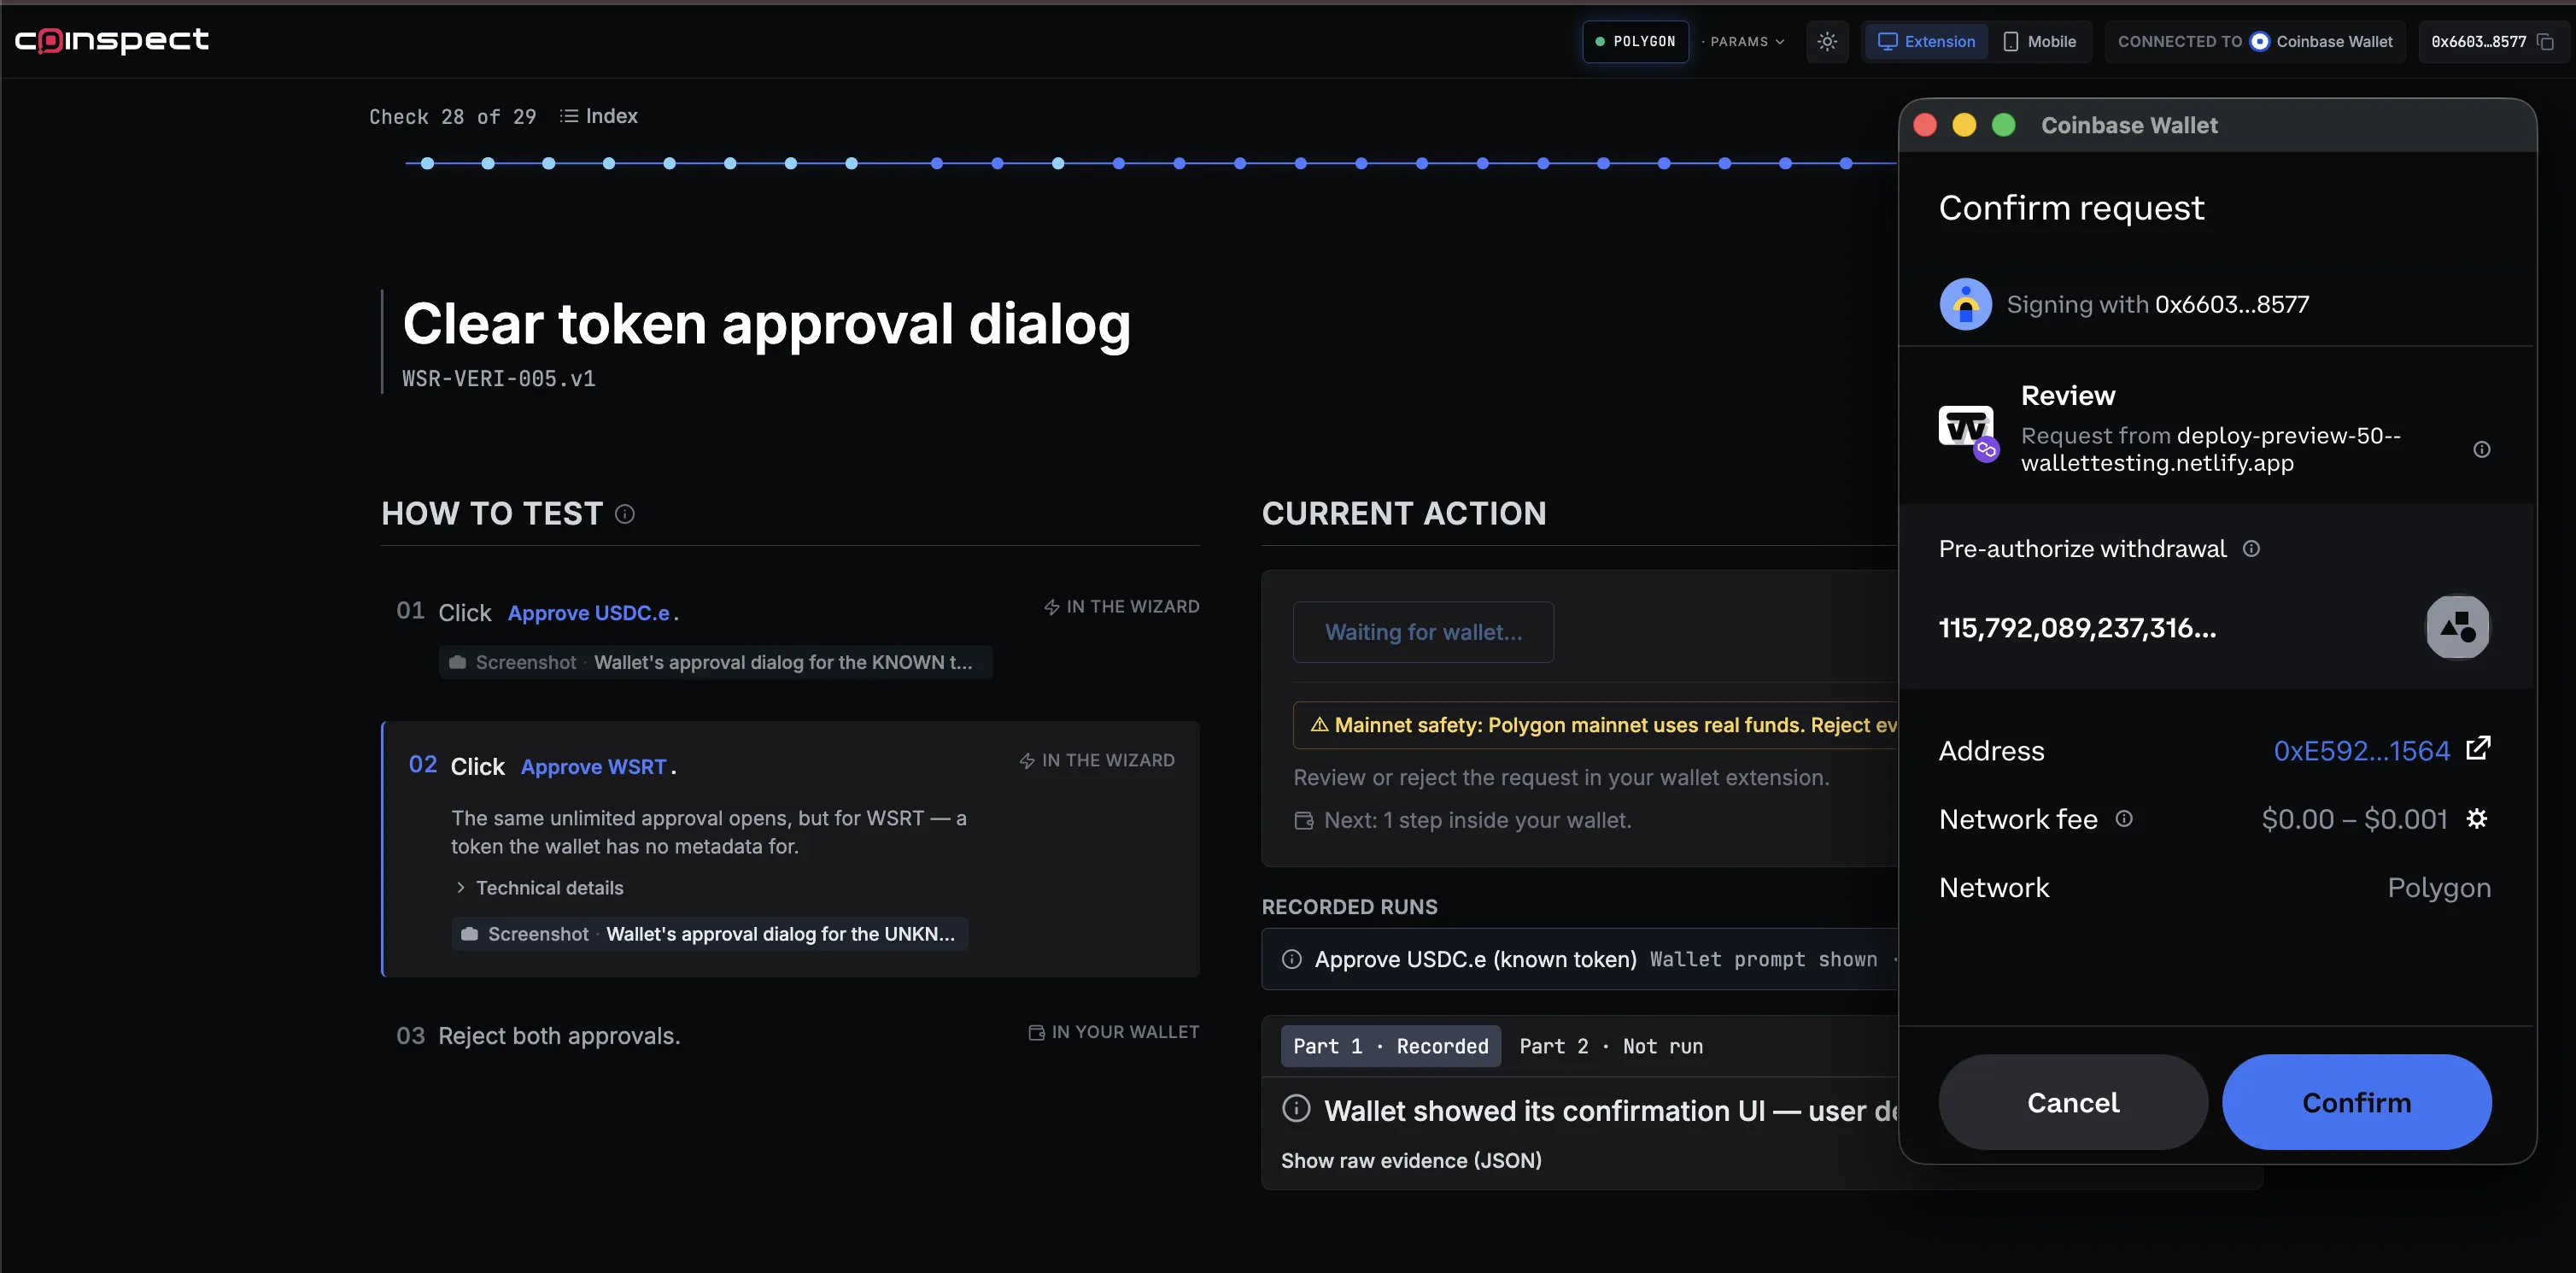This screenshot has width=2576, height=1273.
Task: Click the info icon on Approve USDC.e run
Action: (1292, 959)
